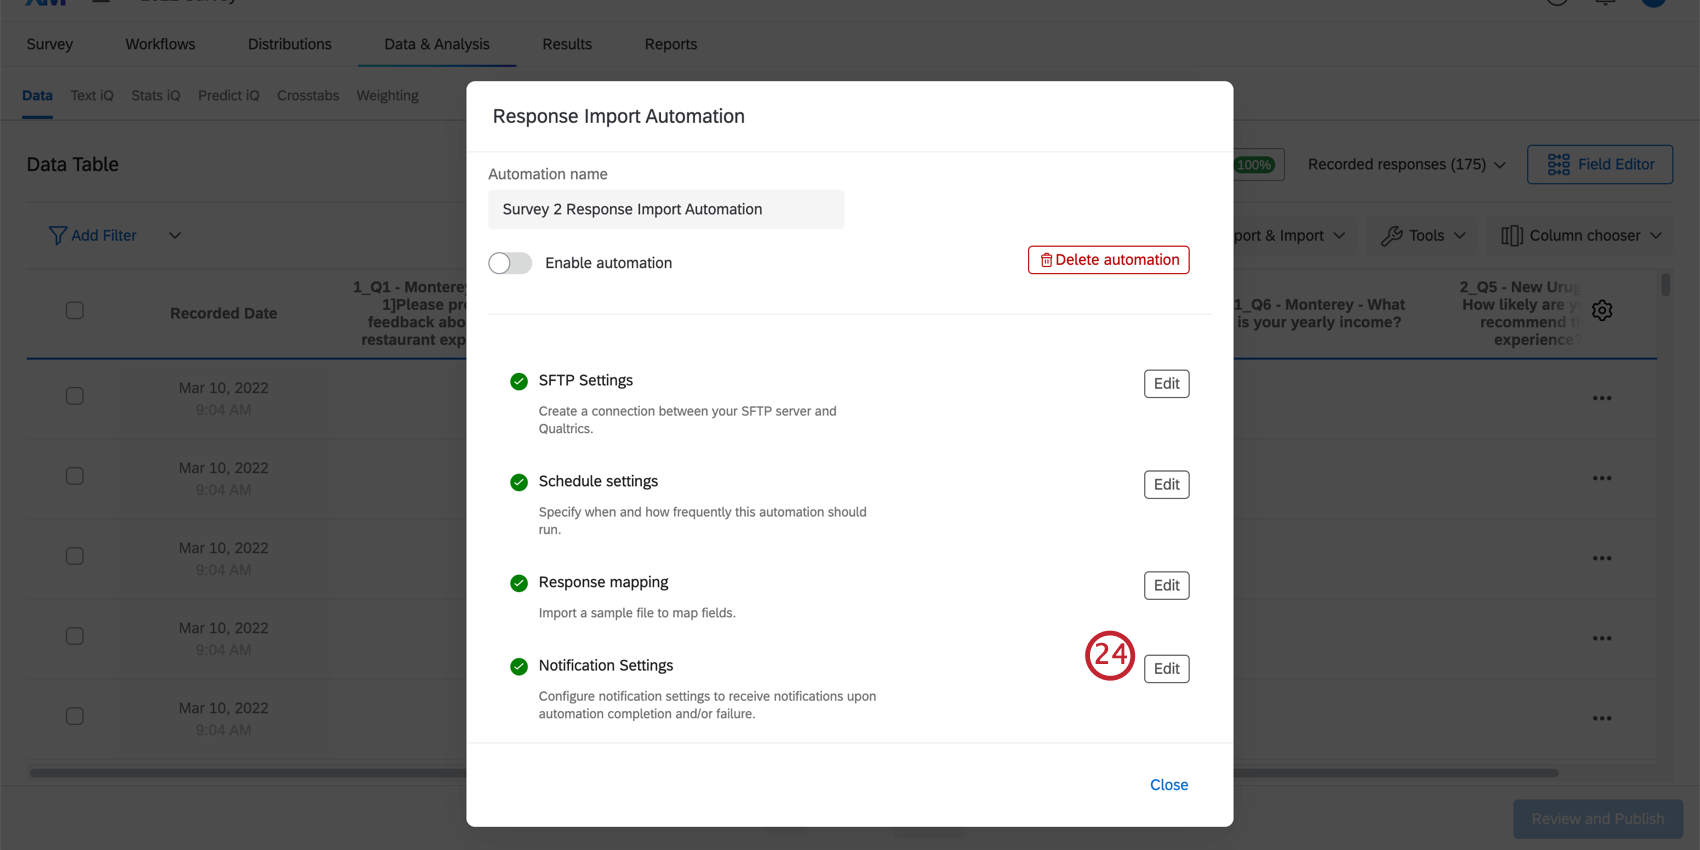Open the Text iQ sub-tab
1700x850 pixels.
(92, 96)
